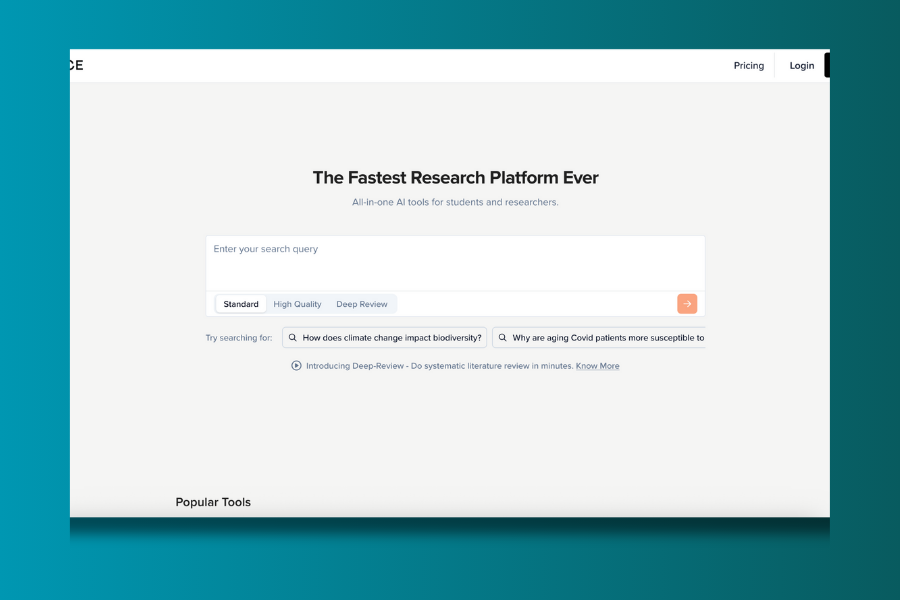Open the Pricing page
This screenshot has width=900, height=600.
tap(748, 65)
